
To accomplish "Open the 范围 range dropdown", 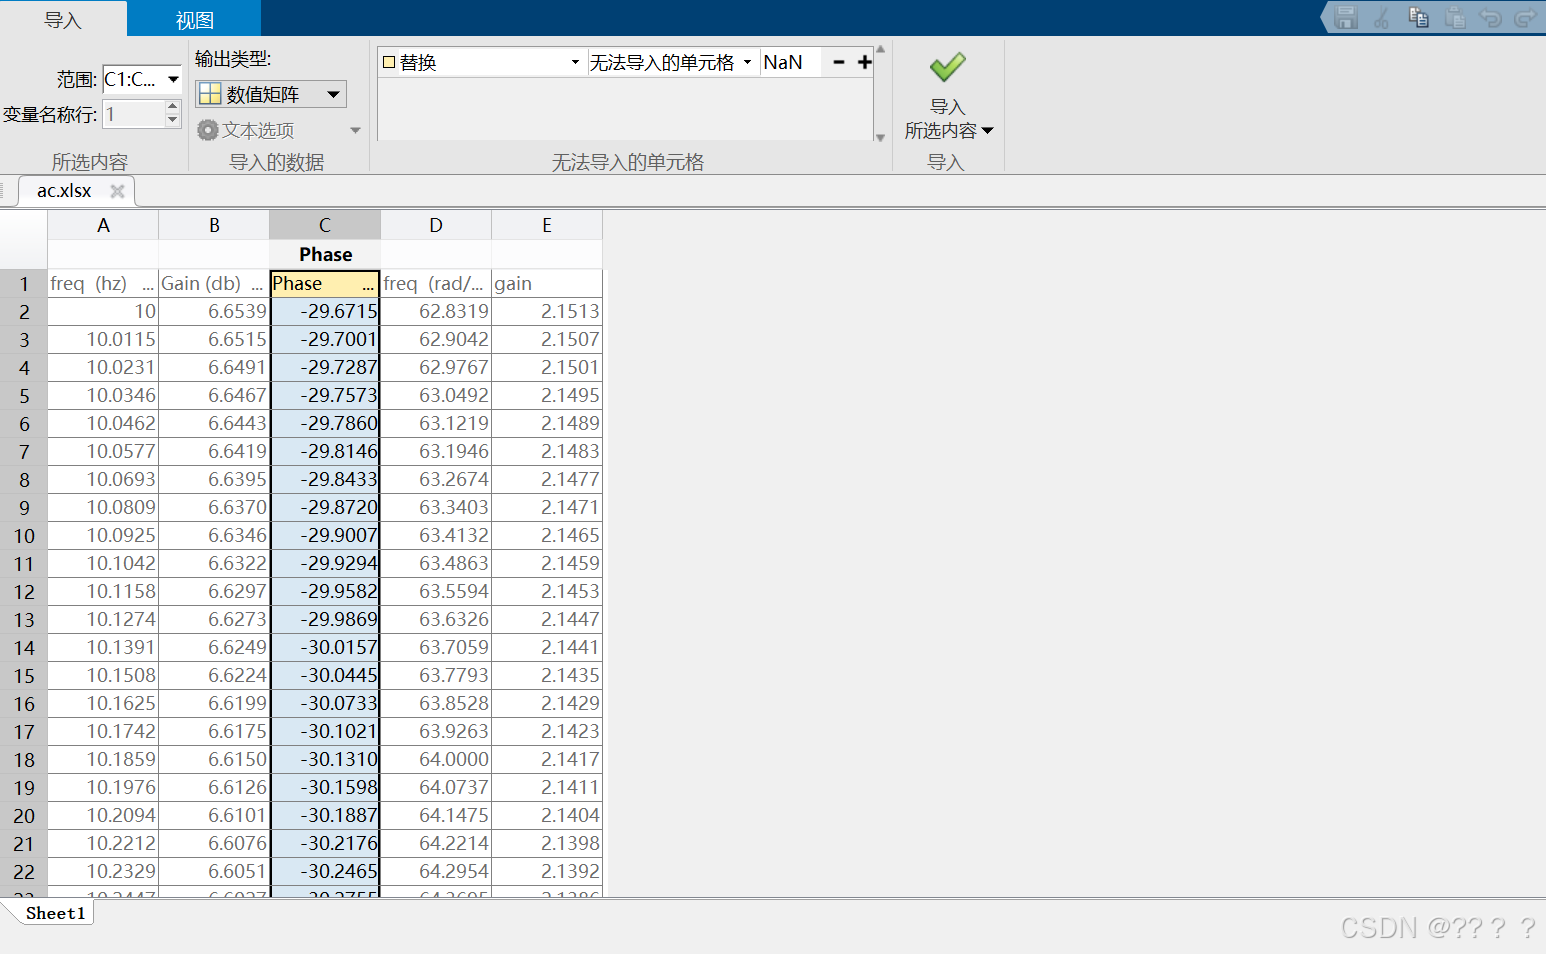I will click(172, 79).
